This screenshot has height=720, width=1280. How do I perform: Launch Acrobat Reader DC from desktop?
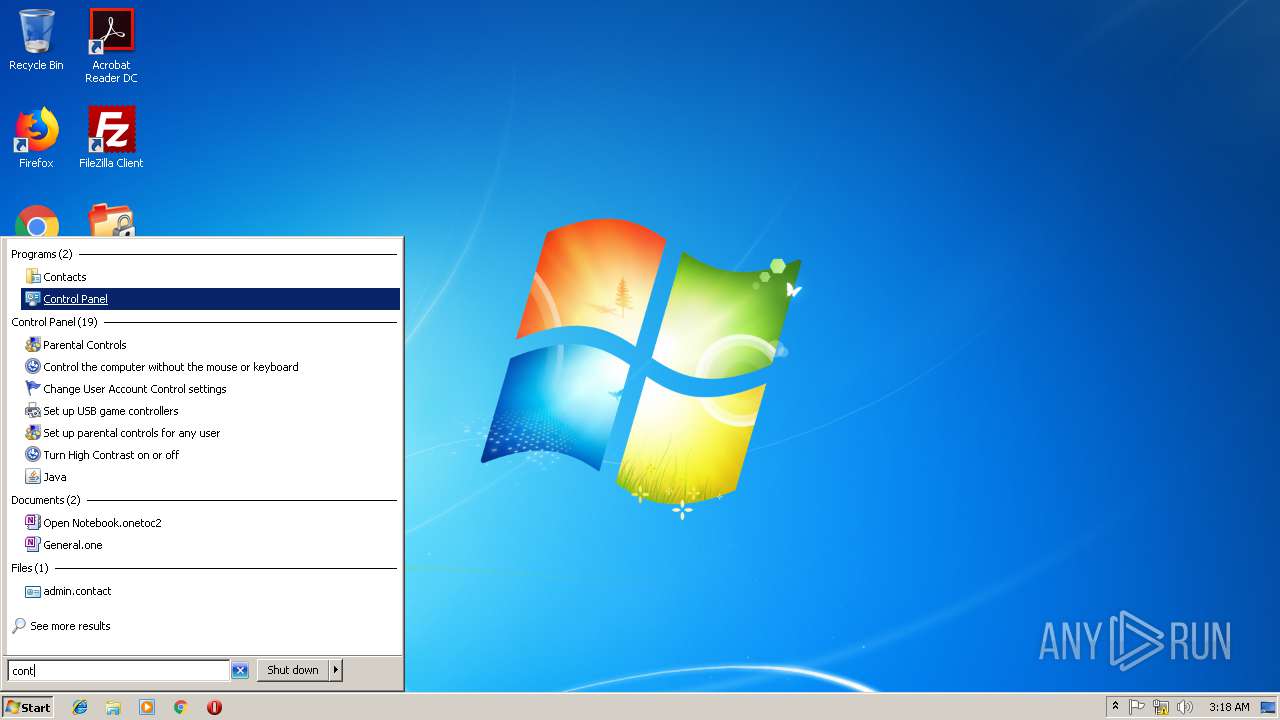click(x=111, y=45)
